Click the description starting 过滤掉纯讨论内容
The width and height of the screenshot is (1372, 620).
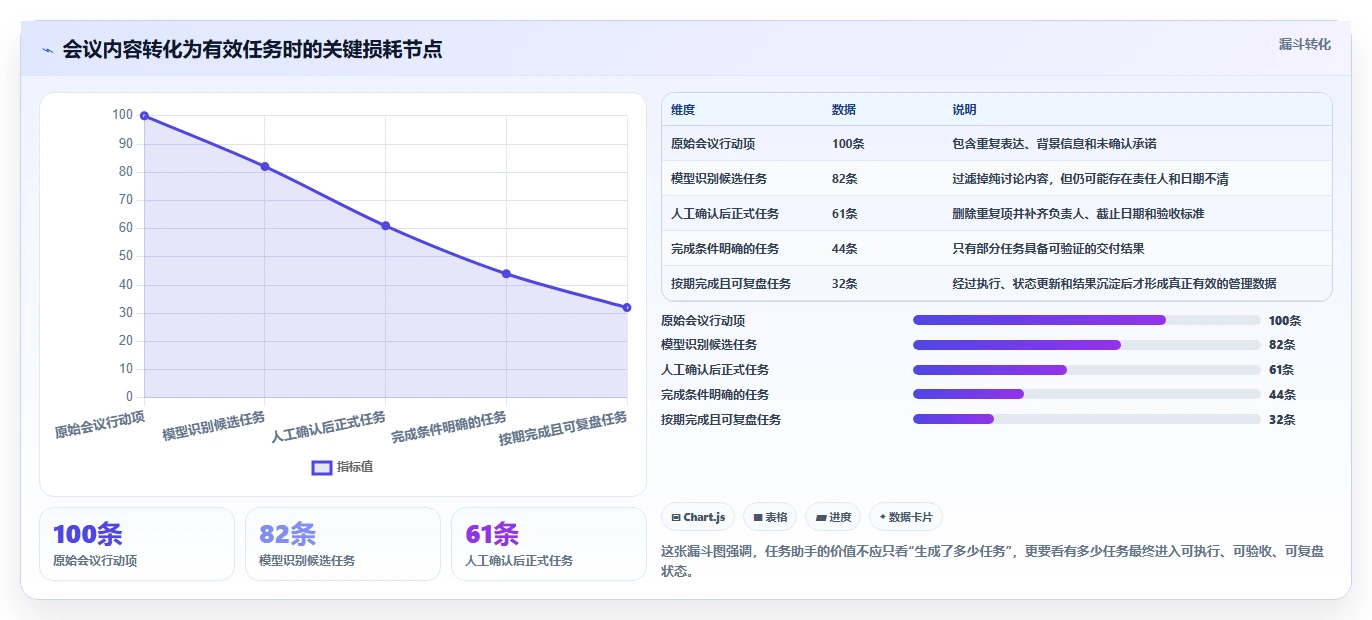click(1091, 179)
